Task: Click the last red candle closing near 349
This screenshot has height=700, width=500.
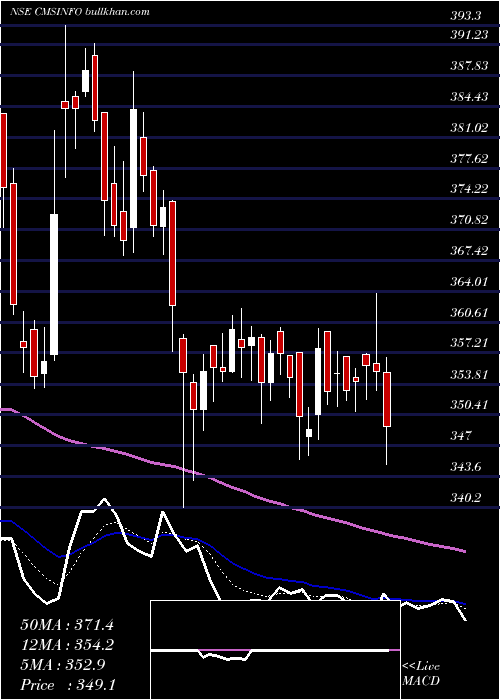Action: coord(387,399)
